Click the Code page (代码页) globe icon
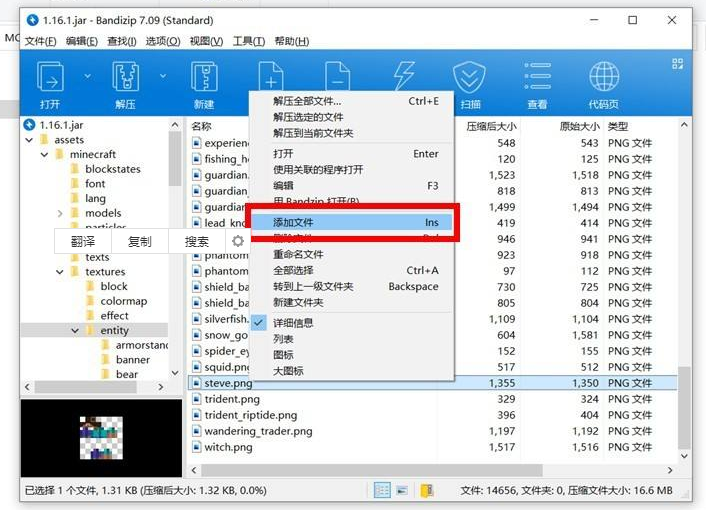Image resolution: width=706 pixels, height=510 pixels. (604, 76)
